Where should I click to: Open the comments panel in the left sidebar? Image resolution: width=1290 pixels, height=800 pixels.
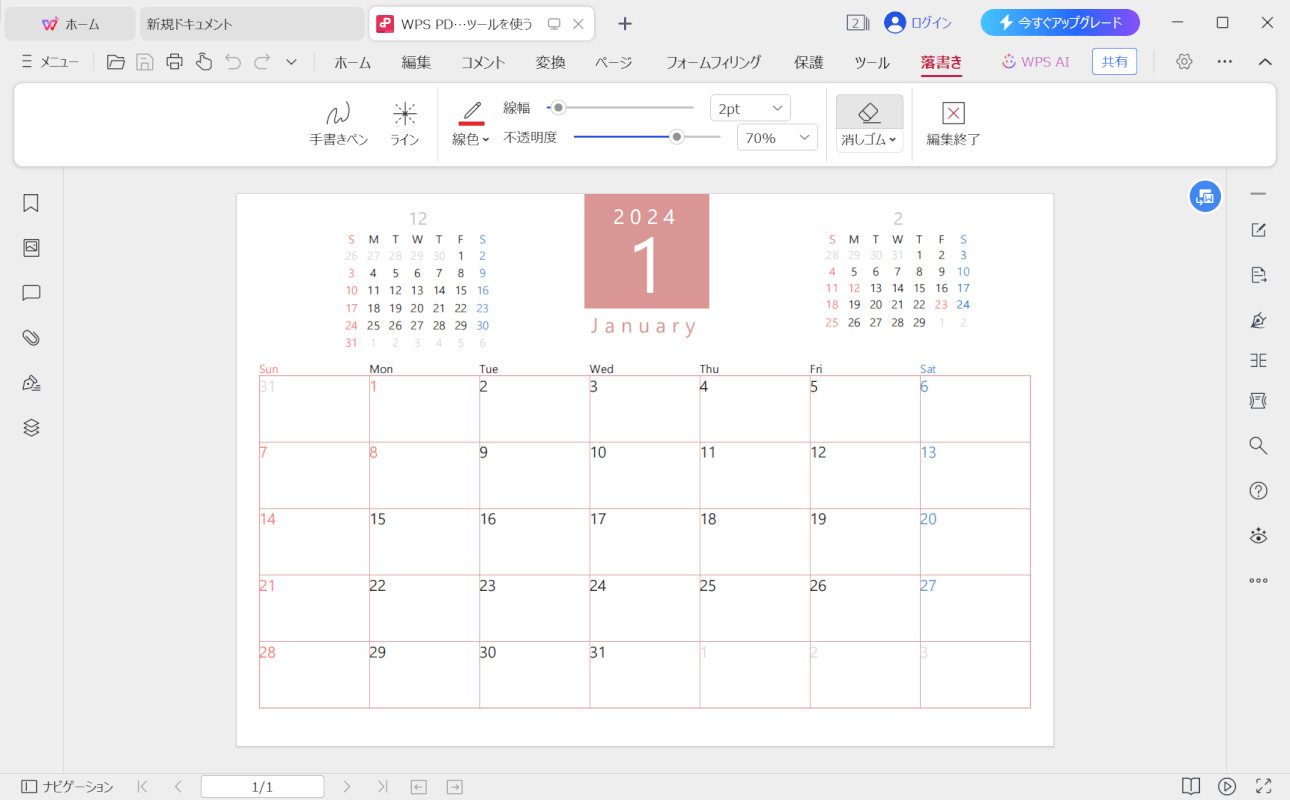click(31, 293)
